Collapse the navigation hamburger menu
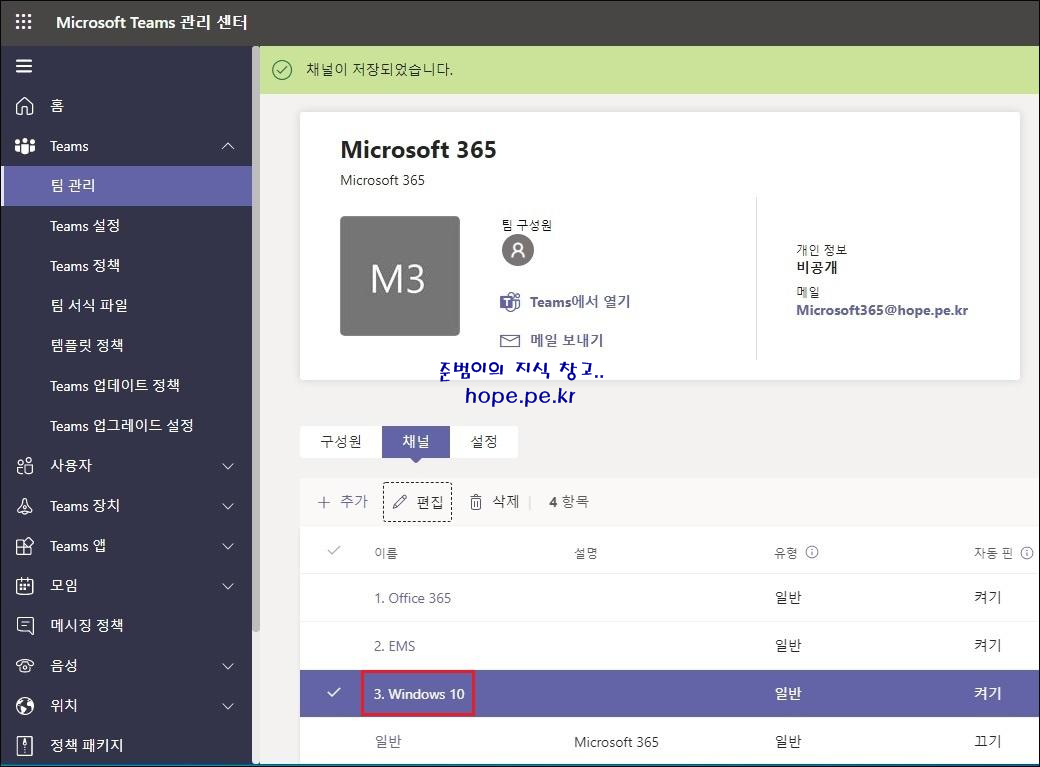 [24, 66]
